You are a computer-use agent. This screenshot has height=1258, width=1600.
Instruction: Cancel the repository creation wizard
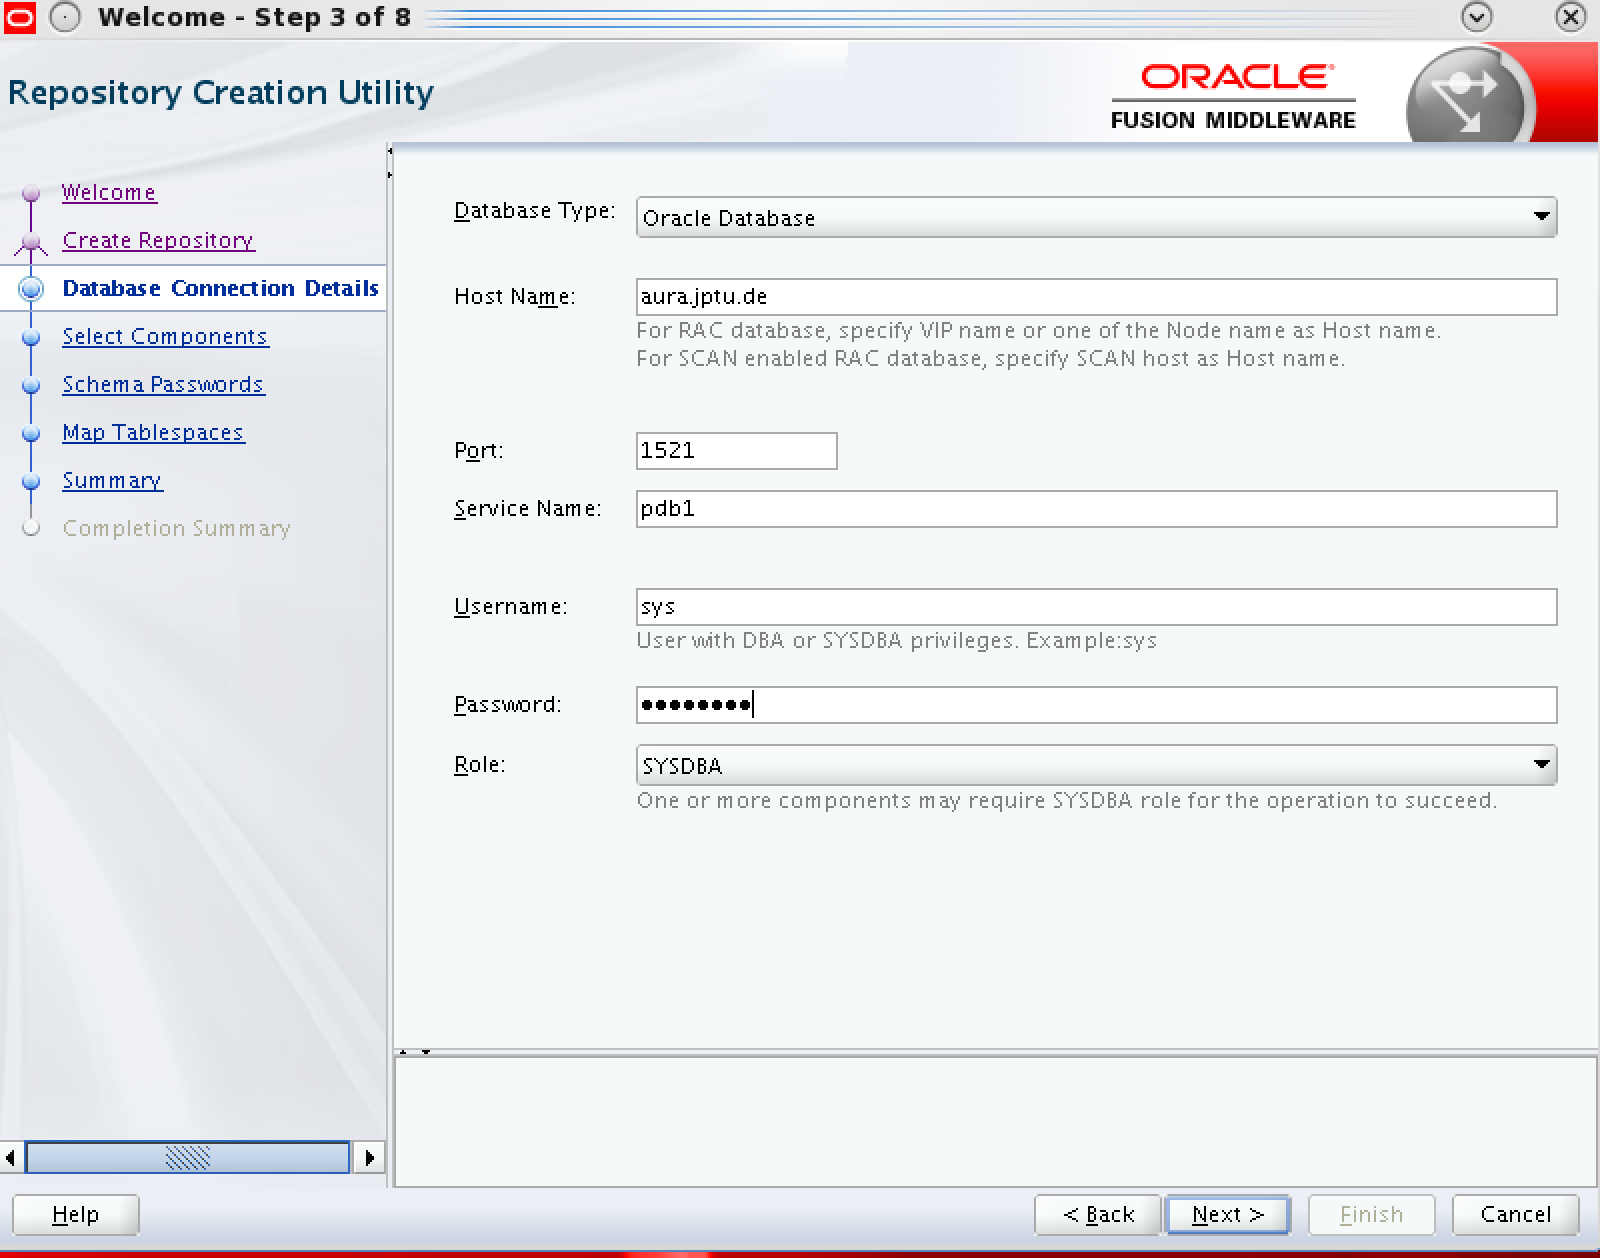[1515, 1214]
